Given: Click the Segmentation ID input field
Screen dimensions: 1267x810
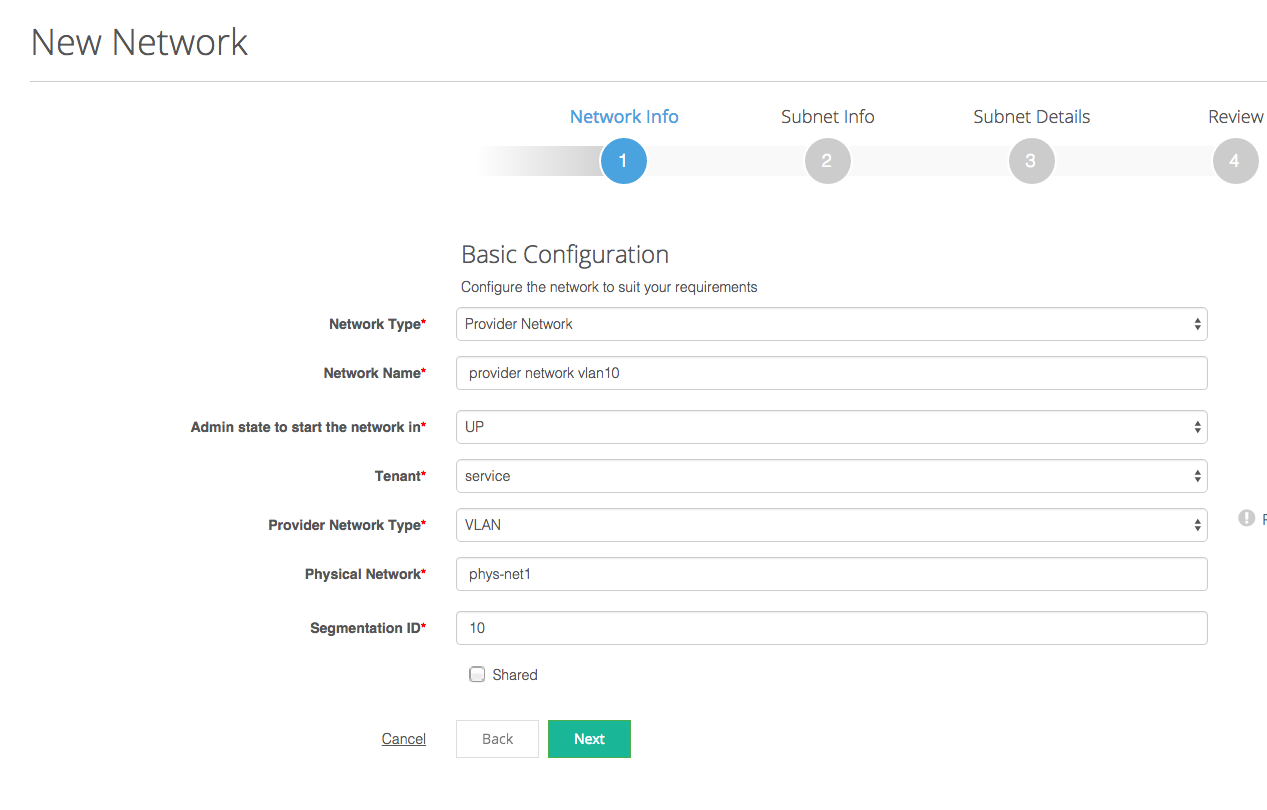Looking at the screenshot, I should [x=831, y=628].
